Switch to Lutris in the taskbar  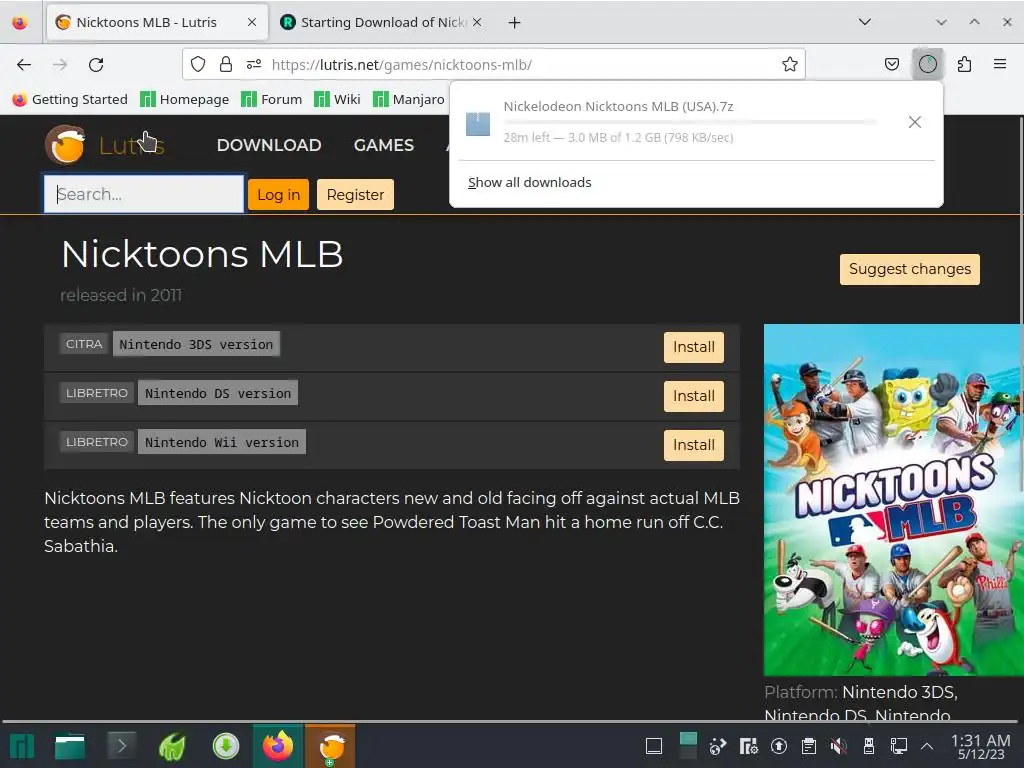pyautogui.click(x=330, y=746)
